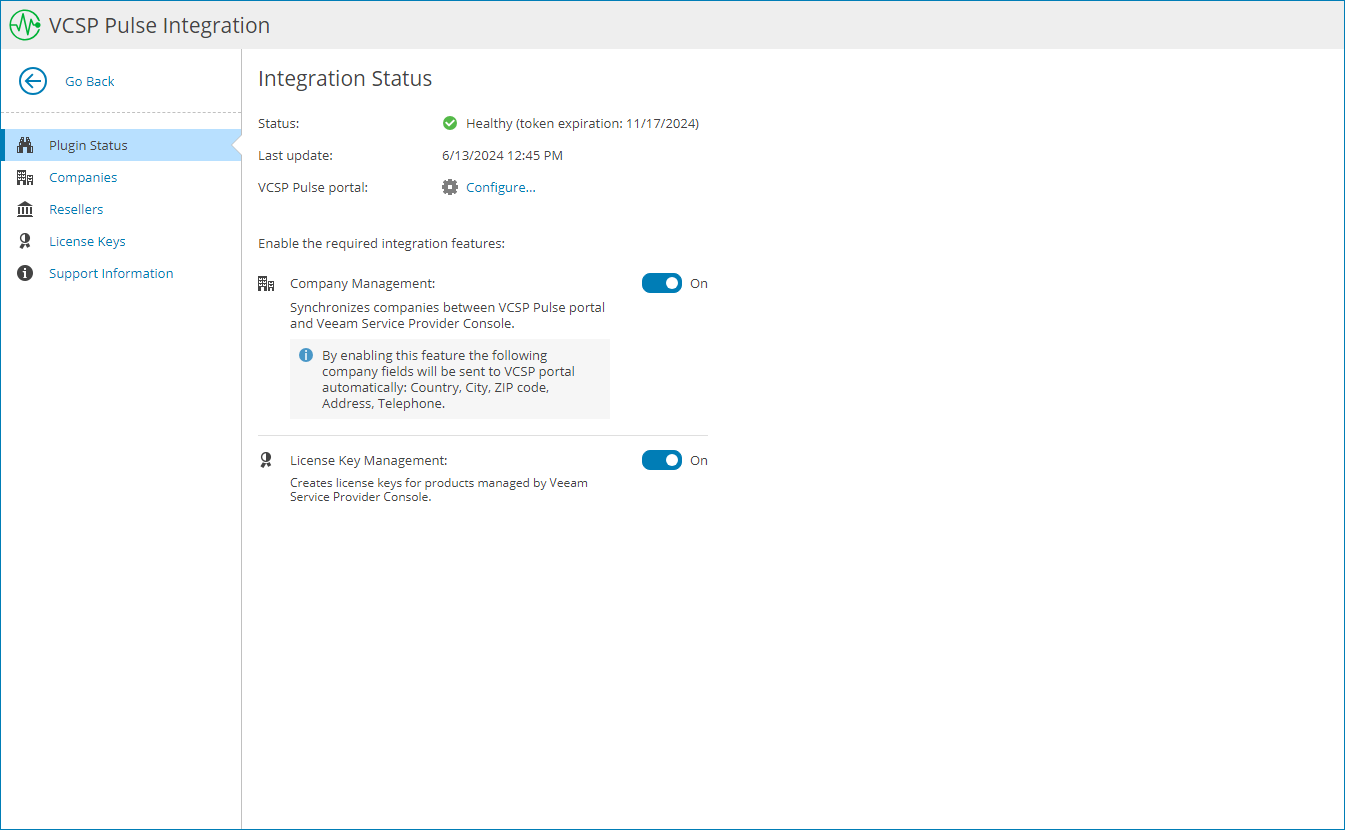Click the Go Back arrow icon

click(33, 81)
